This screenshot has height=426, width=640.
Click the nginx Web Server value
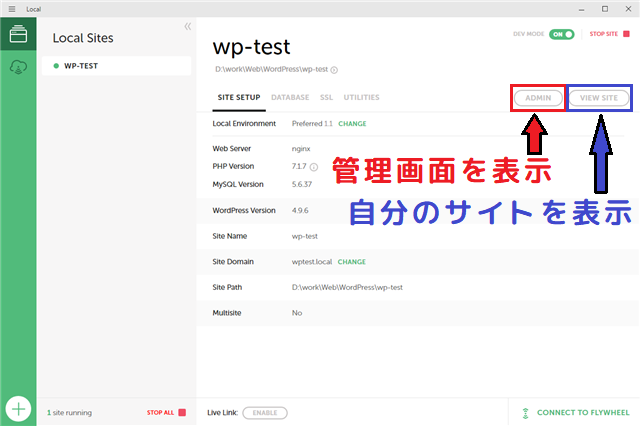[301, 149]
